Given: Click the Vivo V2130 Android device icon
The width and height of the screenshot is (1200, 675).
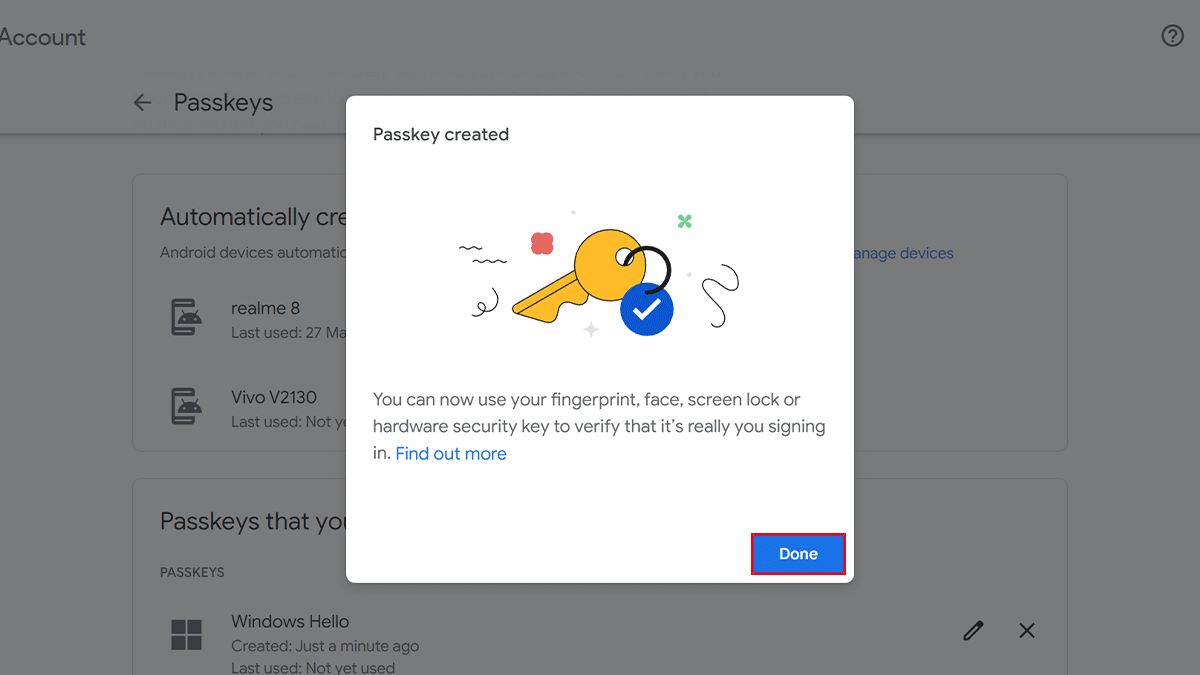Looking at the screenshot, I should [x=187, y=406].
